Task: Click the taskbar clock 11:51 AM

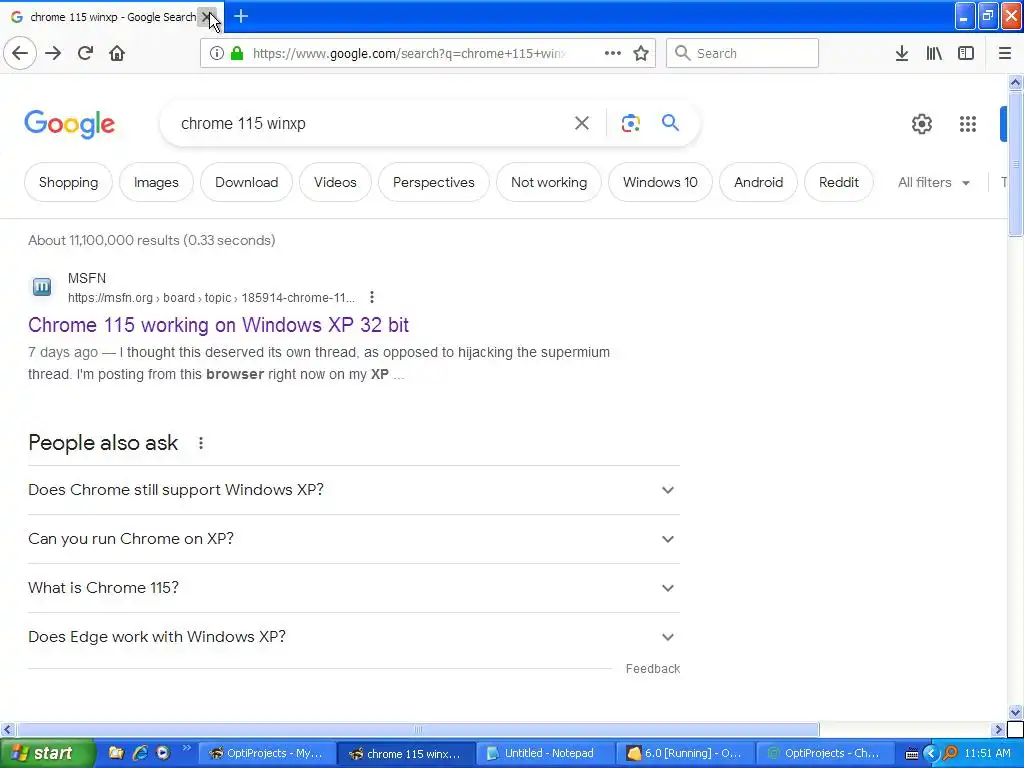Action: click(x=987, y=754)
